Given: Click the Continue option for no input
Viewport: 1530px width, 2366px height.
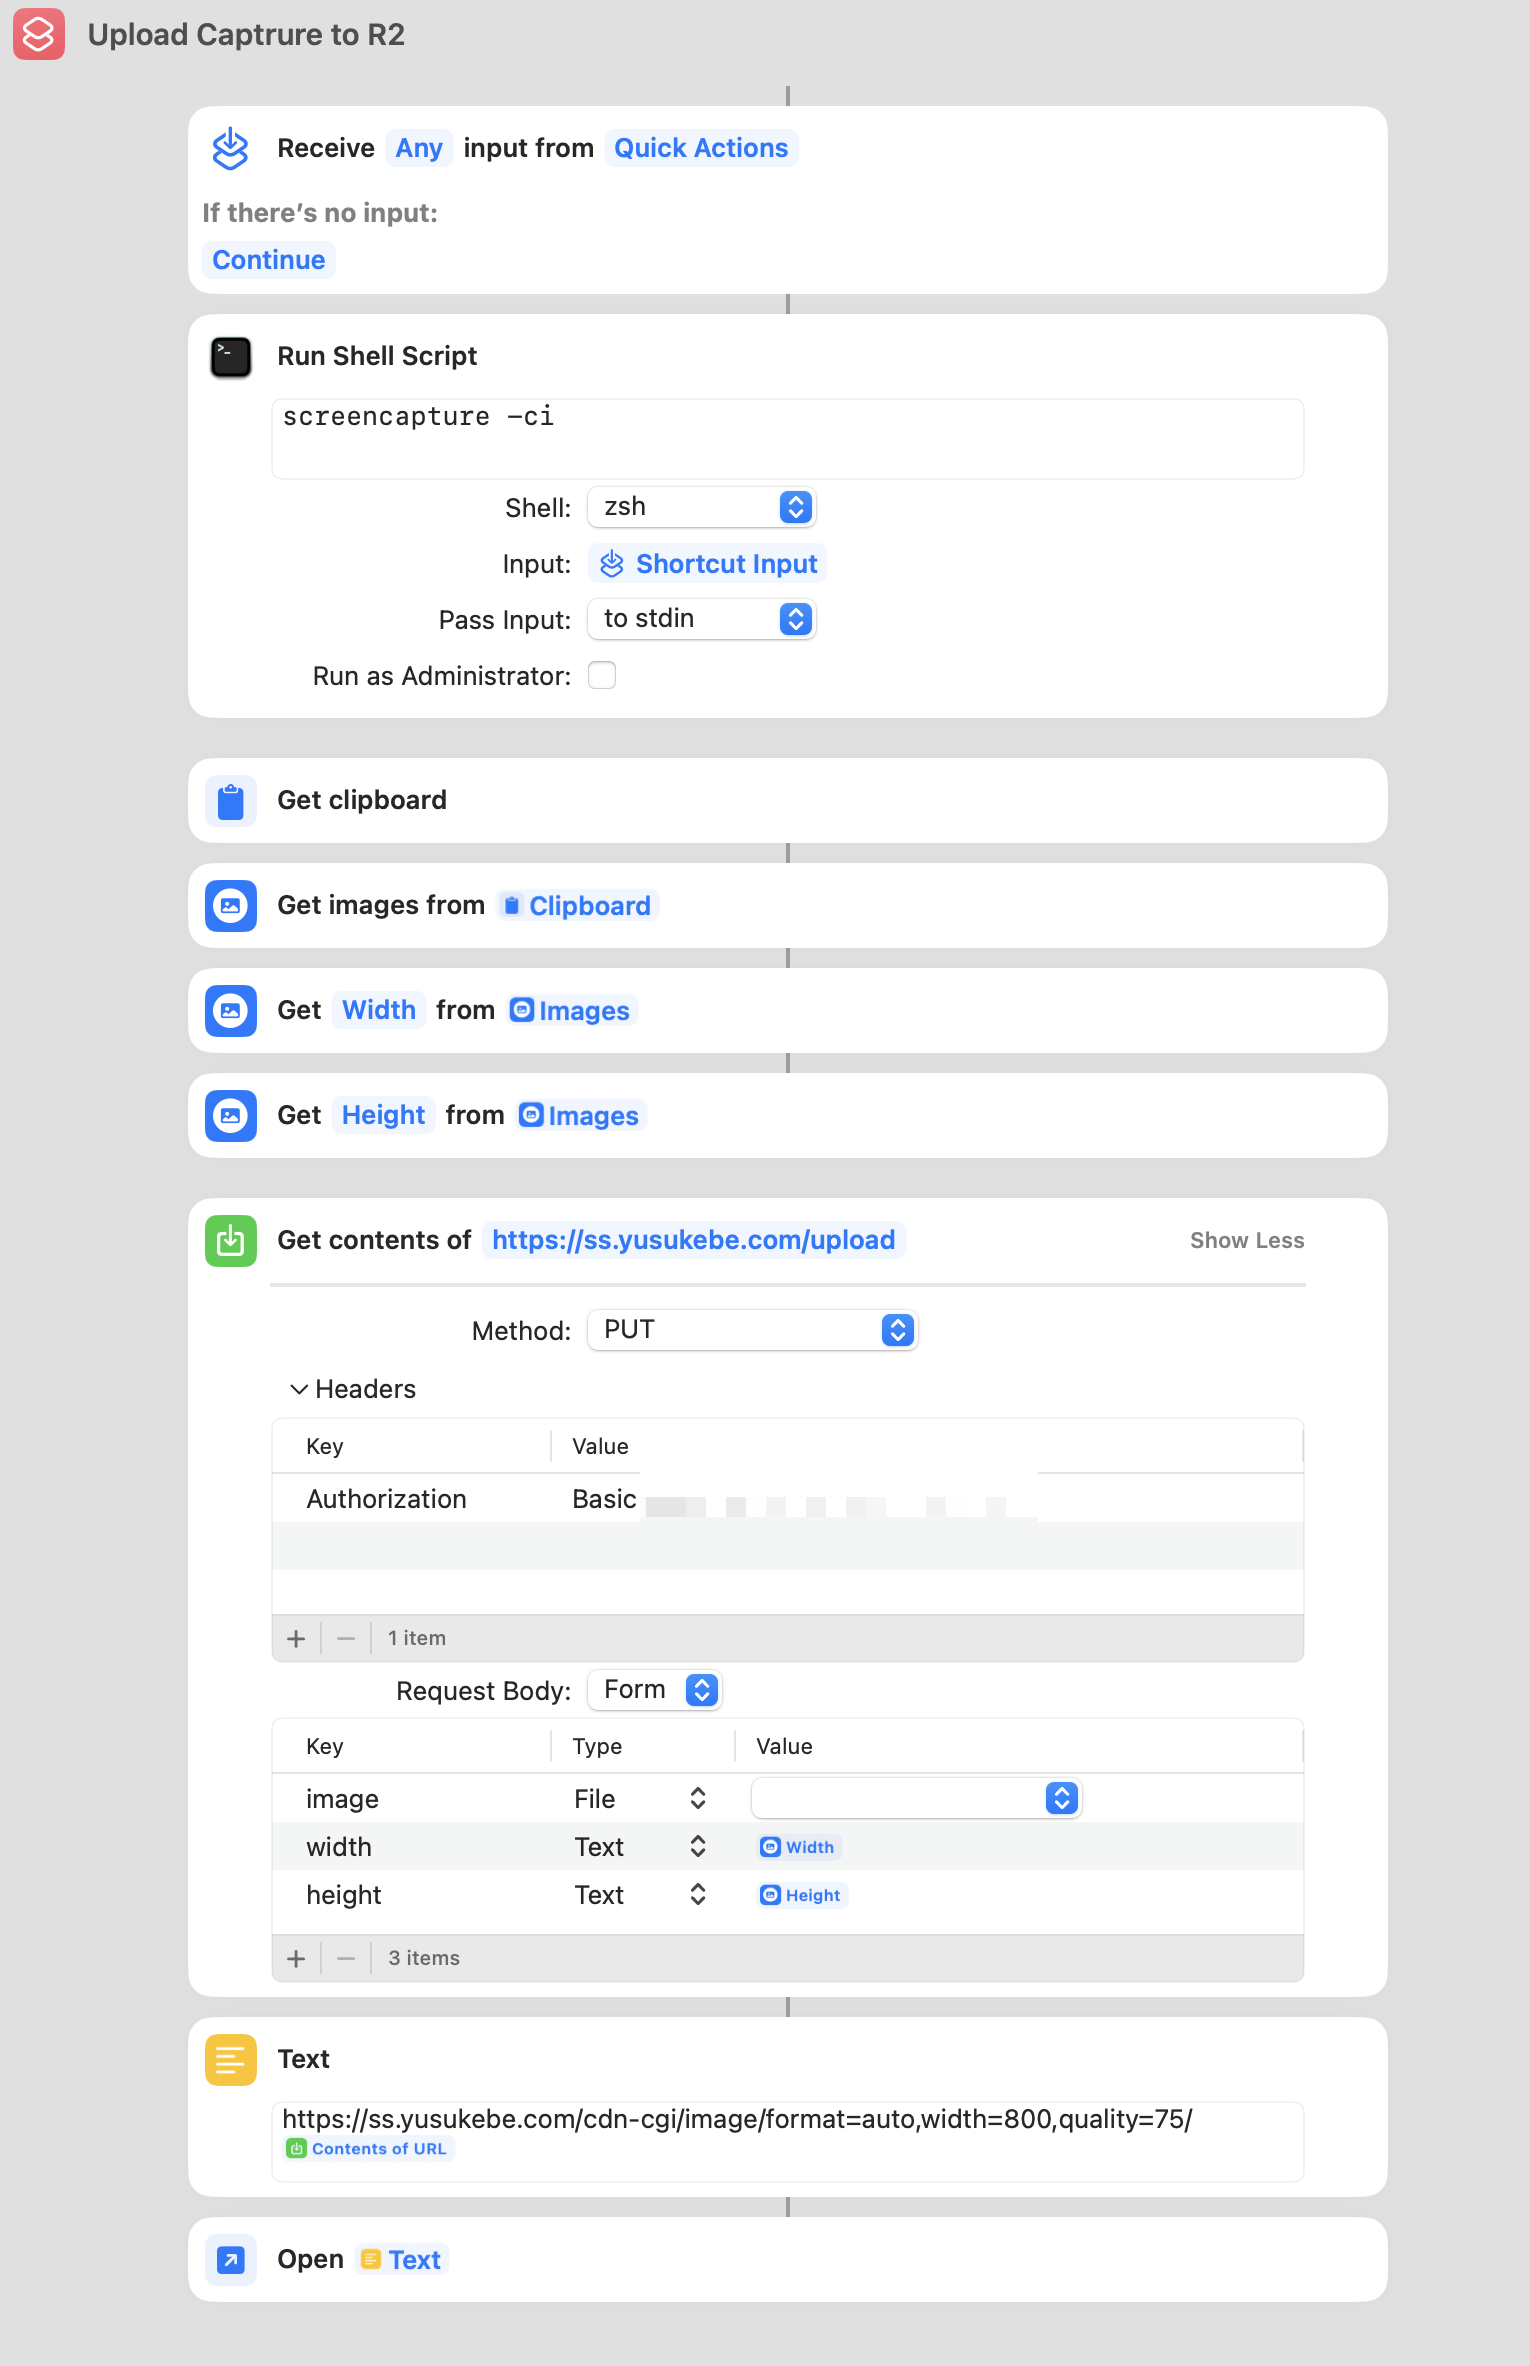Looking at the screenshot, I should point(269,260).
